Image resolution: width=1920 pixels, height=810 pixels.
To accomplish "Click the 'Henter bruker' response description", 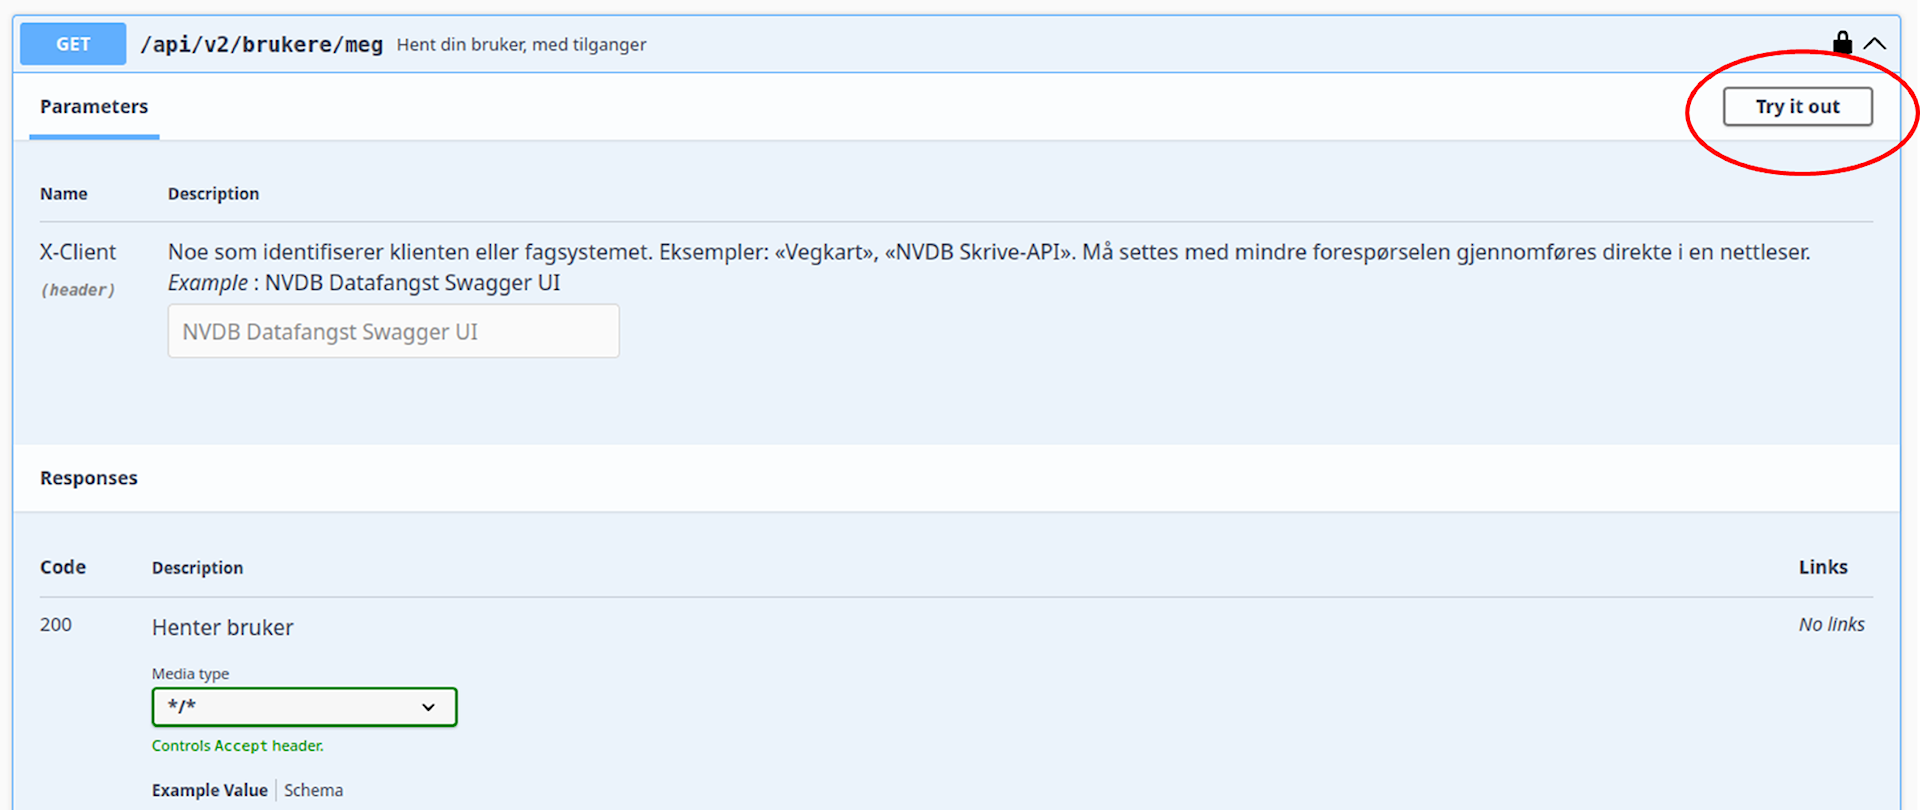I will point(223,628).
